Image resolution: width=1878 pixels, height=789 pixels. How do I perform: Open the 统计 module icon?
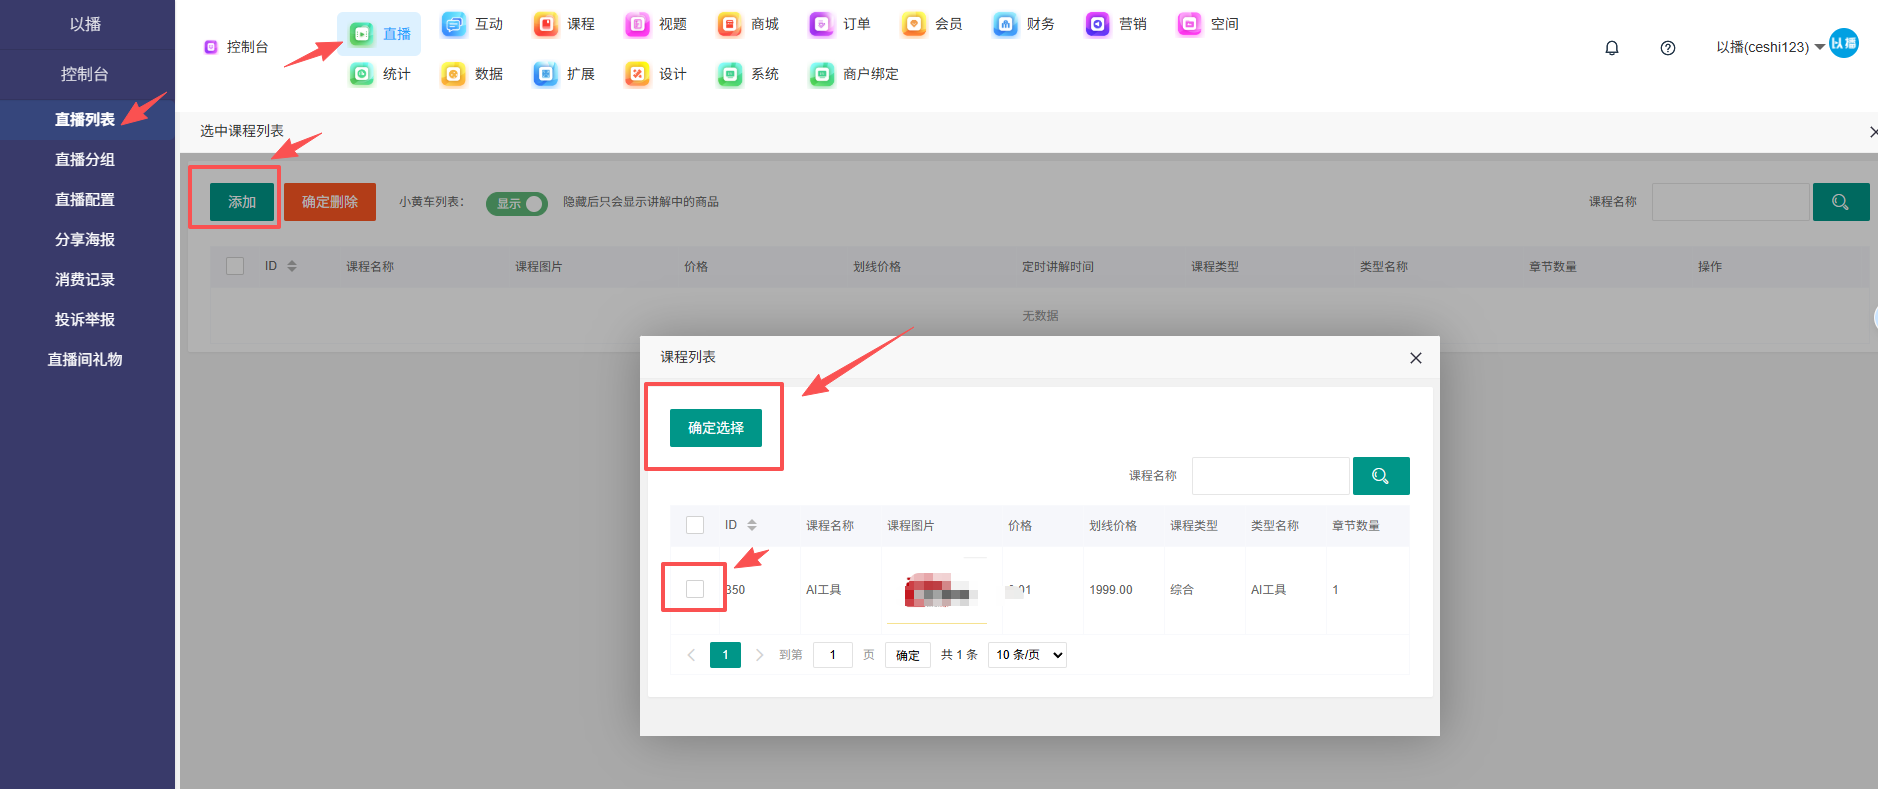click(x=363, y=74)
